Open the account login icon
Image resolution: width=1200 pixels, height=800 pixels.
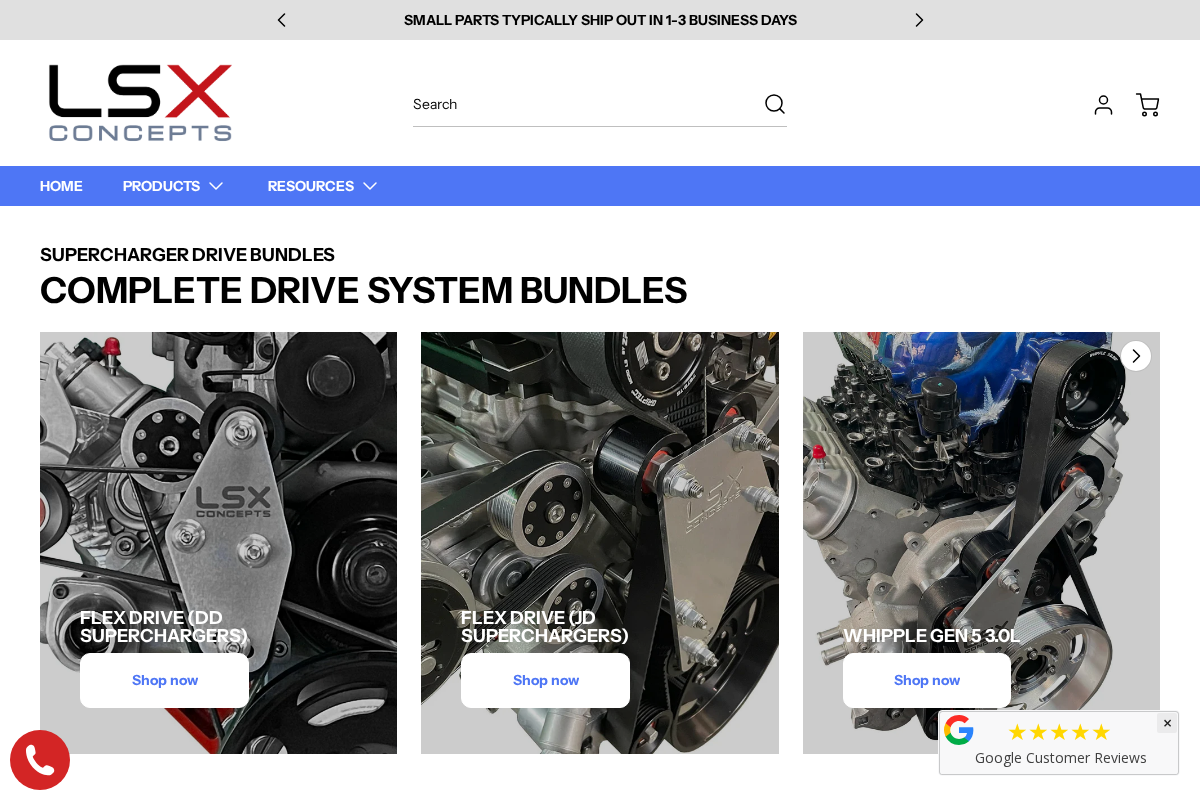coord(1103,104)
